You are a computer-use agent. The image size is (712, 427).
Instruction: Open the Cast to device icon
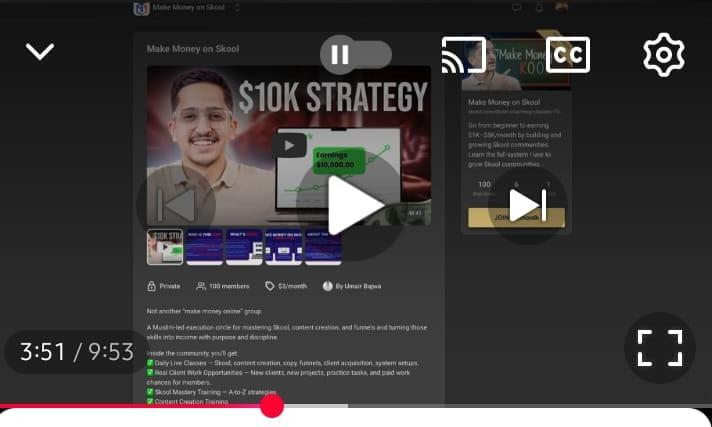(x=464, y=55)
